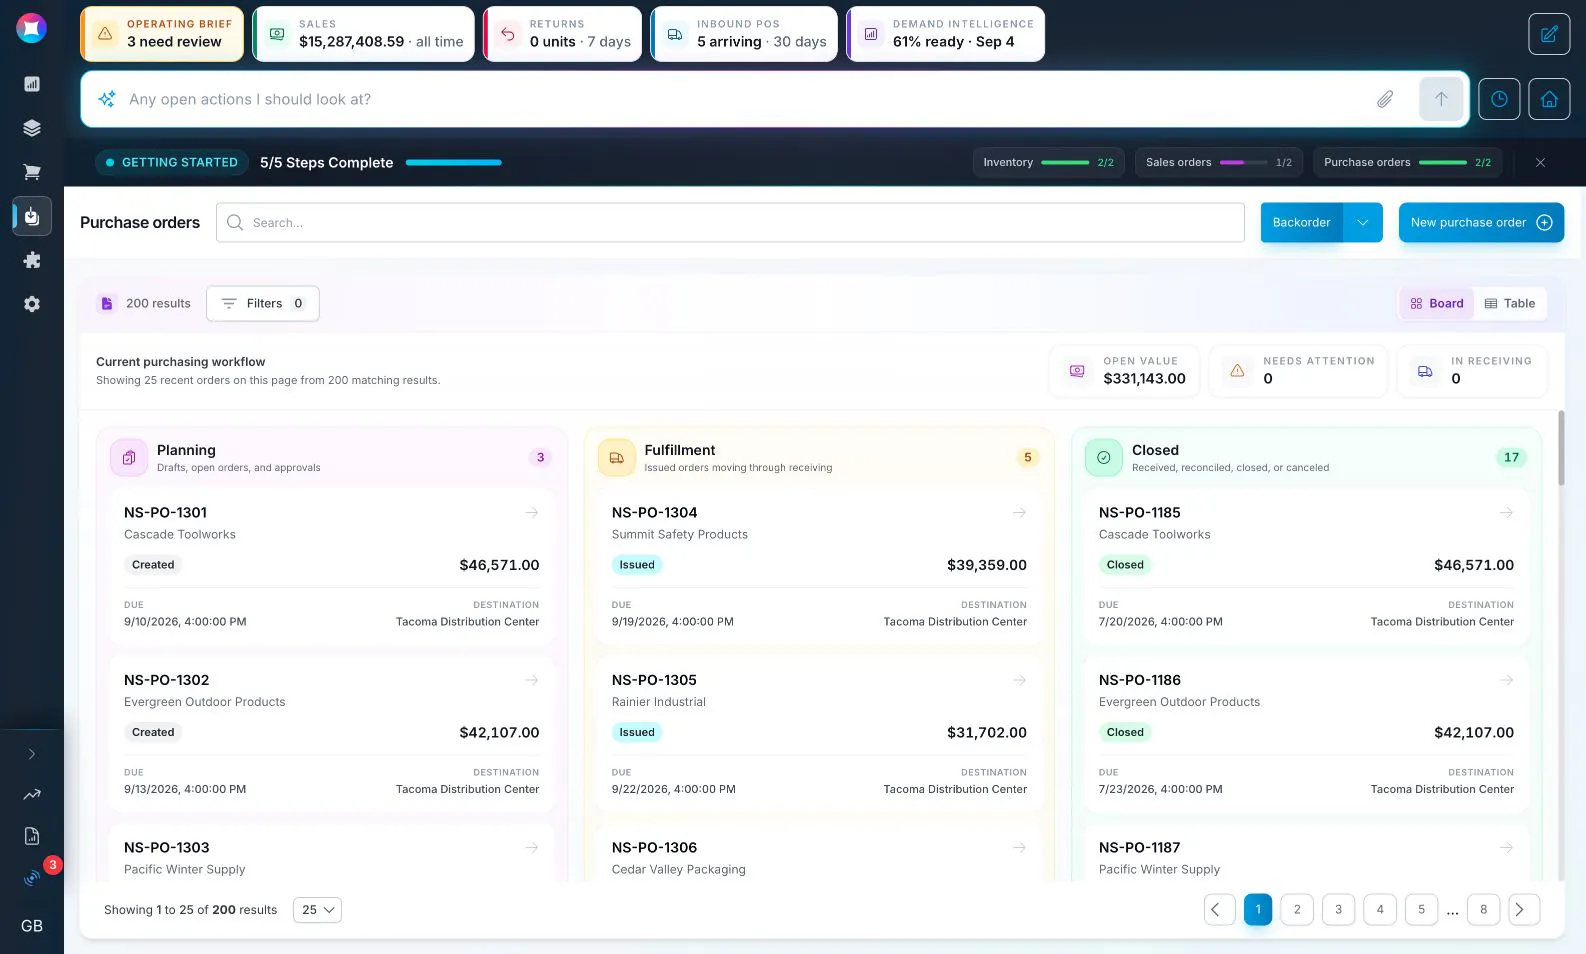Click the Needs Attention warning icon
1586x954 pixels.
1237,371
